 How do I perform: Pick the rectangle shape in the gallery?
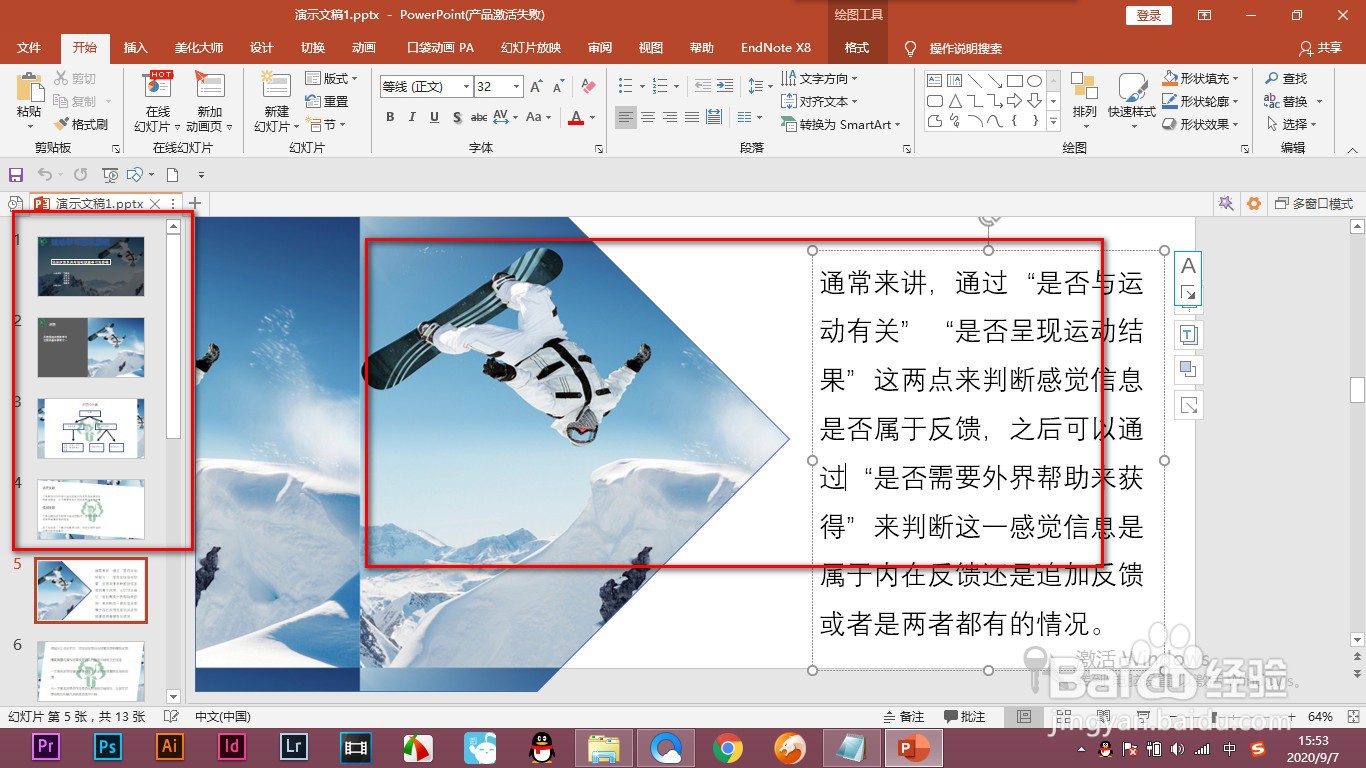(x=1014, y=81)
